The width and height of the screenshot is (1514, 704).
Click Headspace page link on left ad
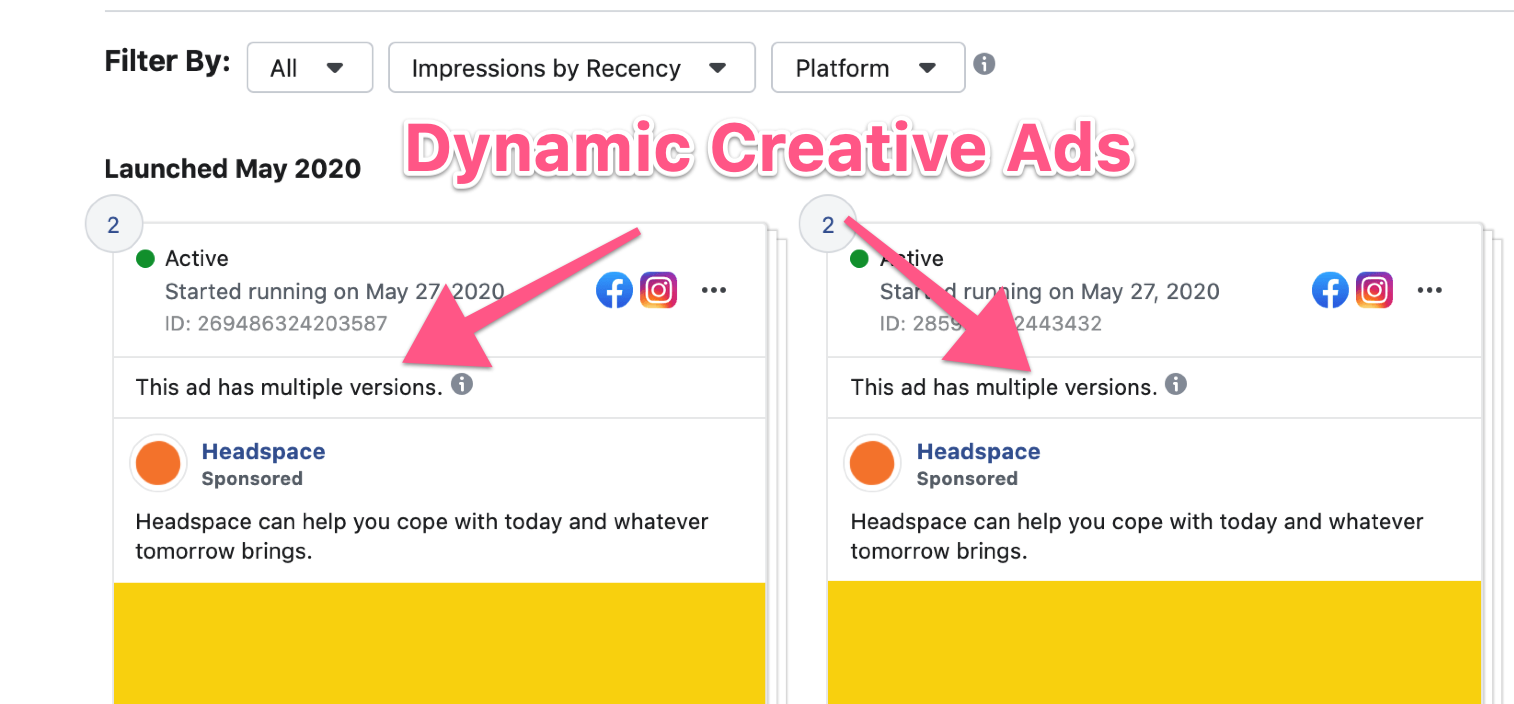[263, 452]
